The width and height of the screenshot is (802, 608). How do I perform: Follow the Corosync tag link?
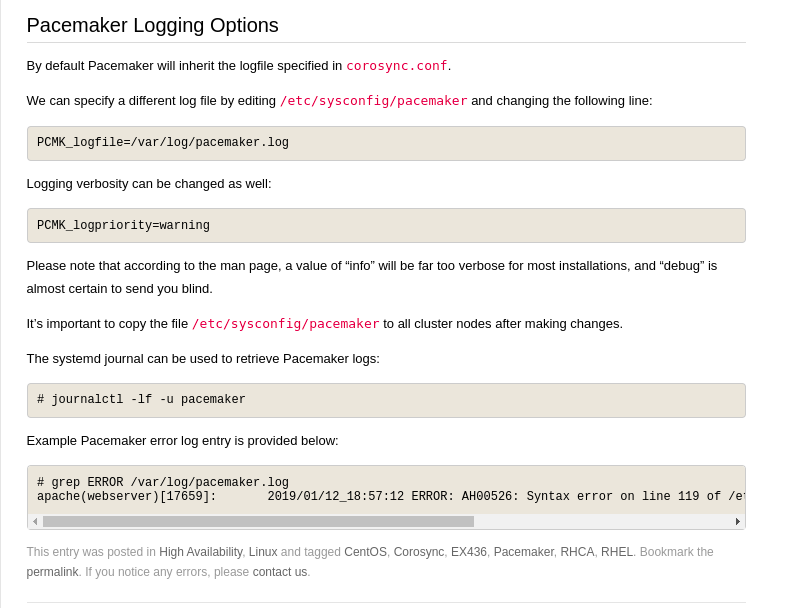[x=419, y=552]
